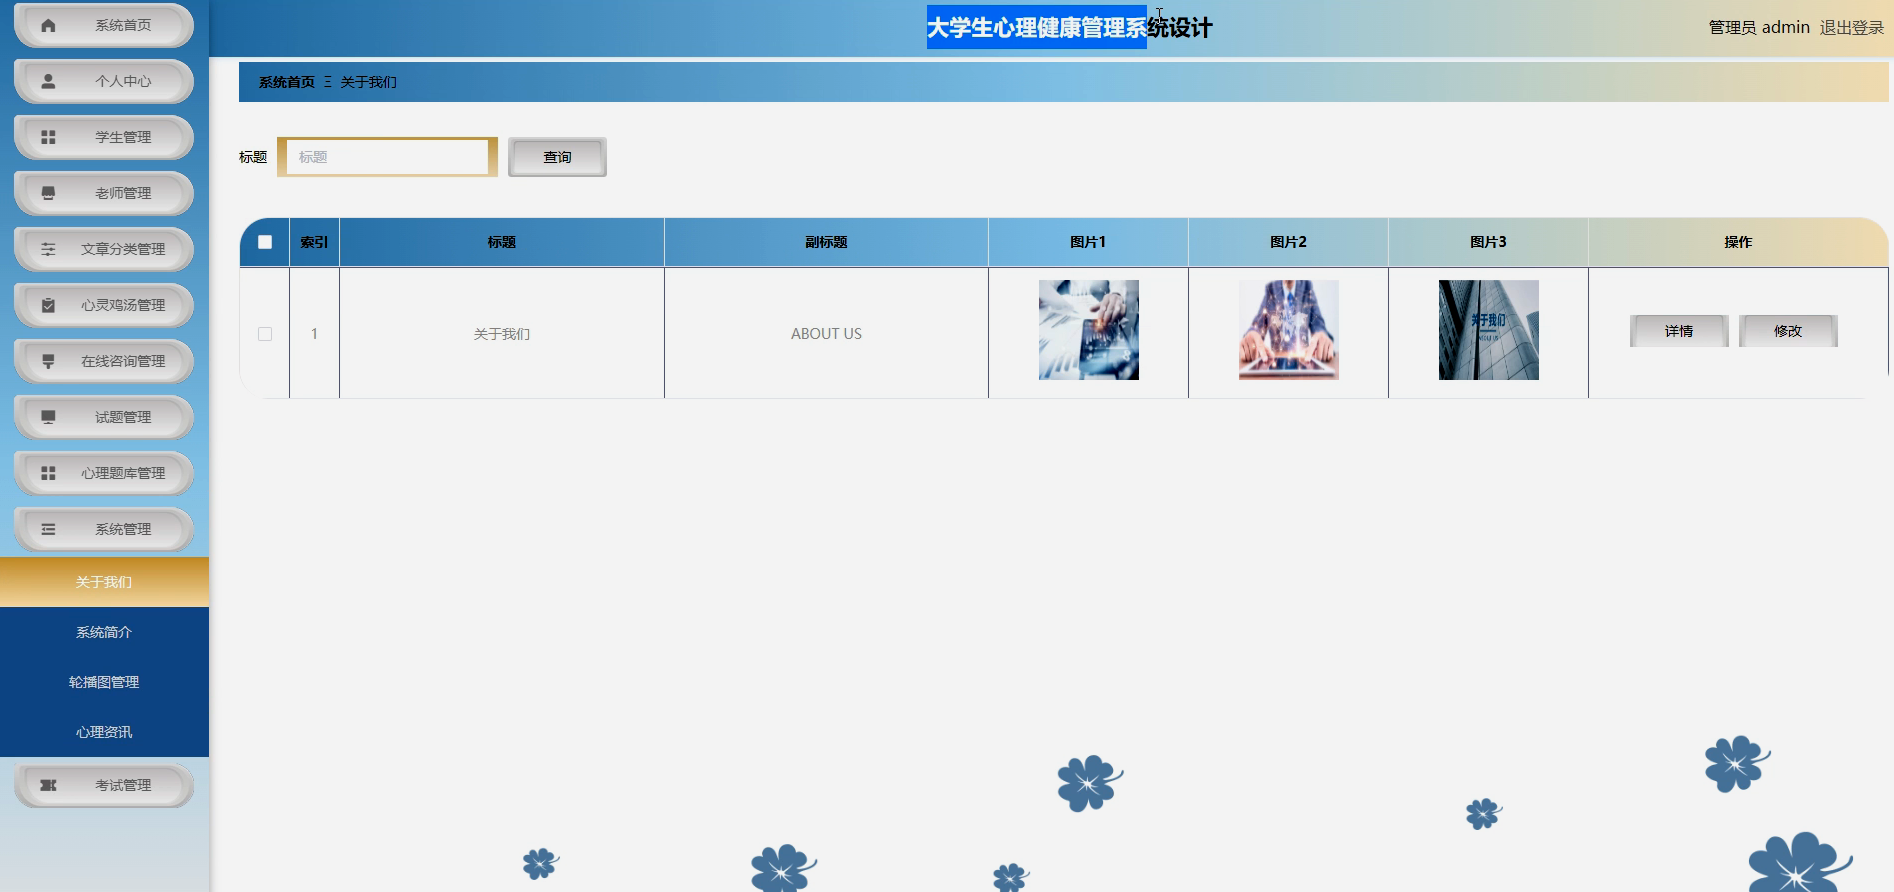Select the 系统简介 submenu item
This screenshot has height=892, width=1894.
[x=104, y=632]
